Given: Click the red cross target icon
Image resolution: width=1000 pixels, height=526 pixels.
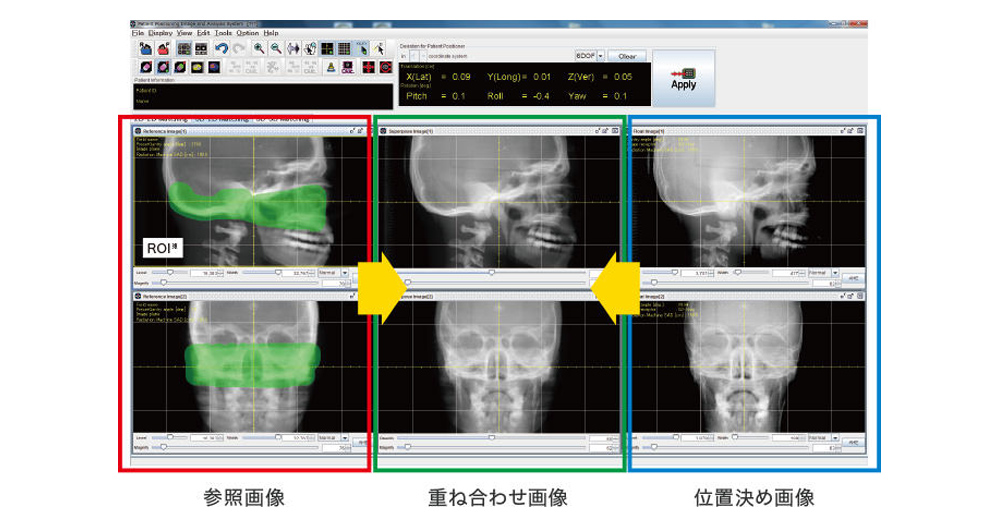Looking at the screenshot, I should [x=368, y=67].
